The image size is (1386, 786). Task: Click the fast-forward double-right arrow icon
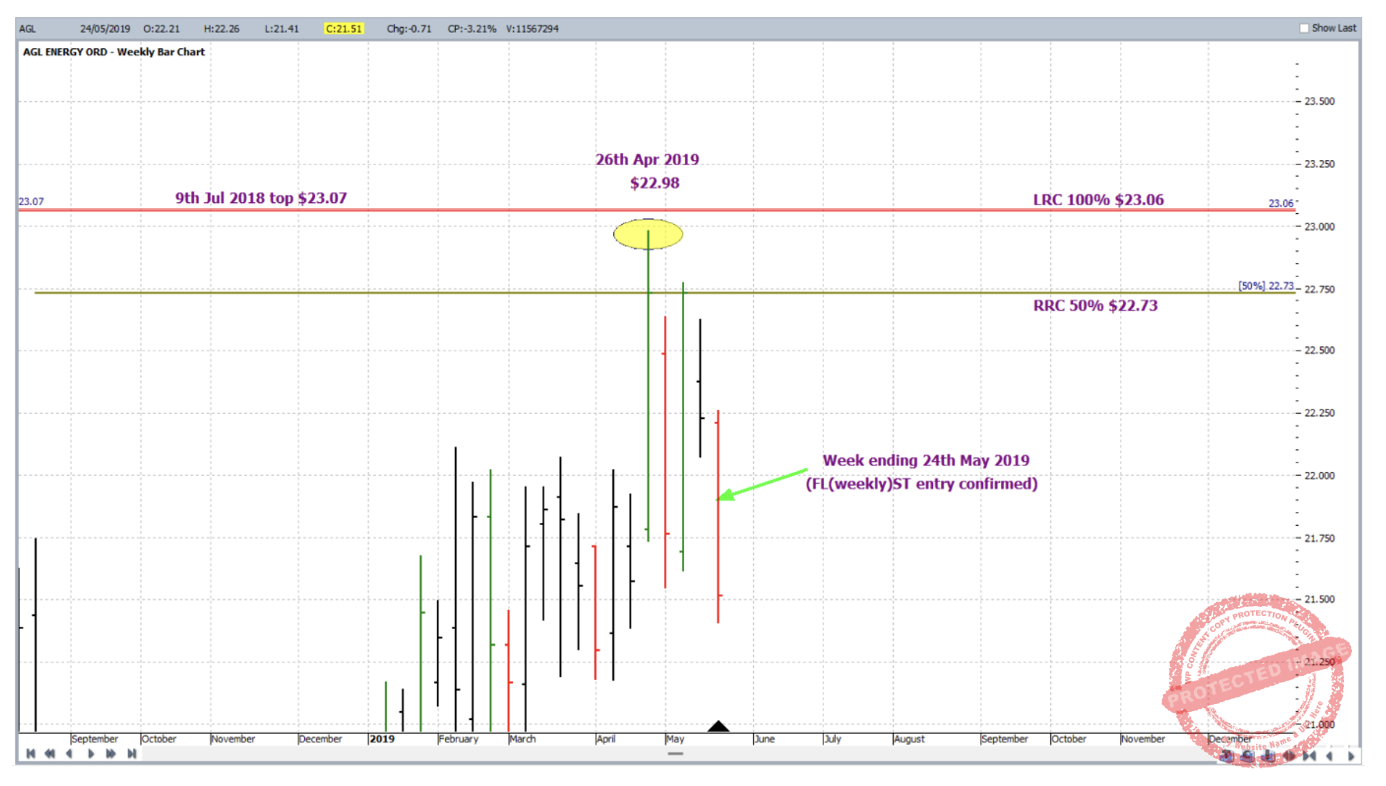pyautogui.click(x=111, y=754)
